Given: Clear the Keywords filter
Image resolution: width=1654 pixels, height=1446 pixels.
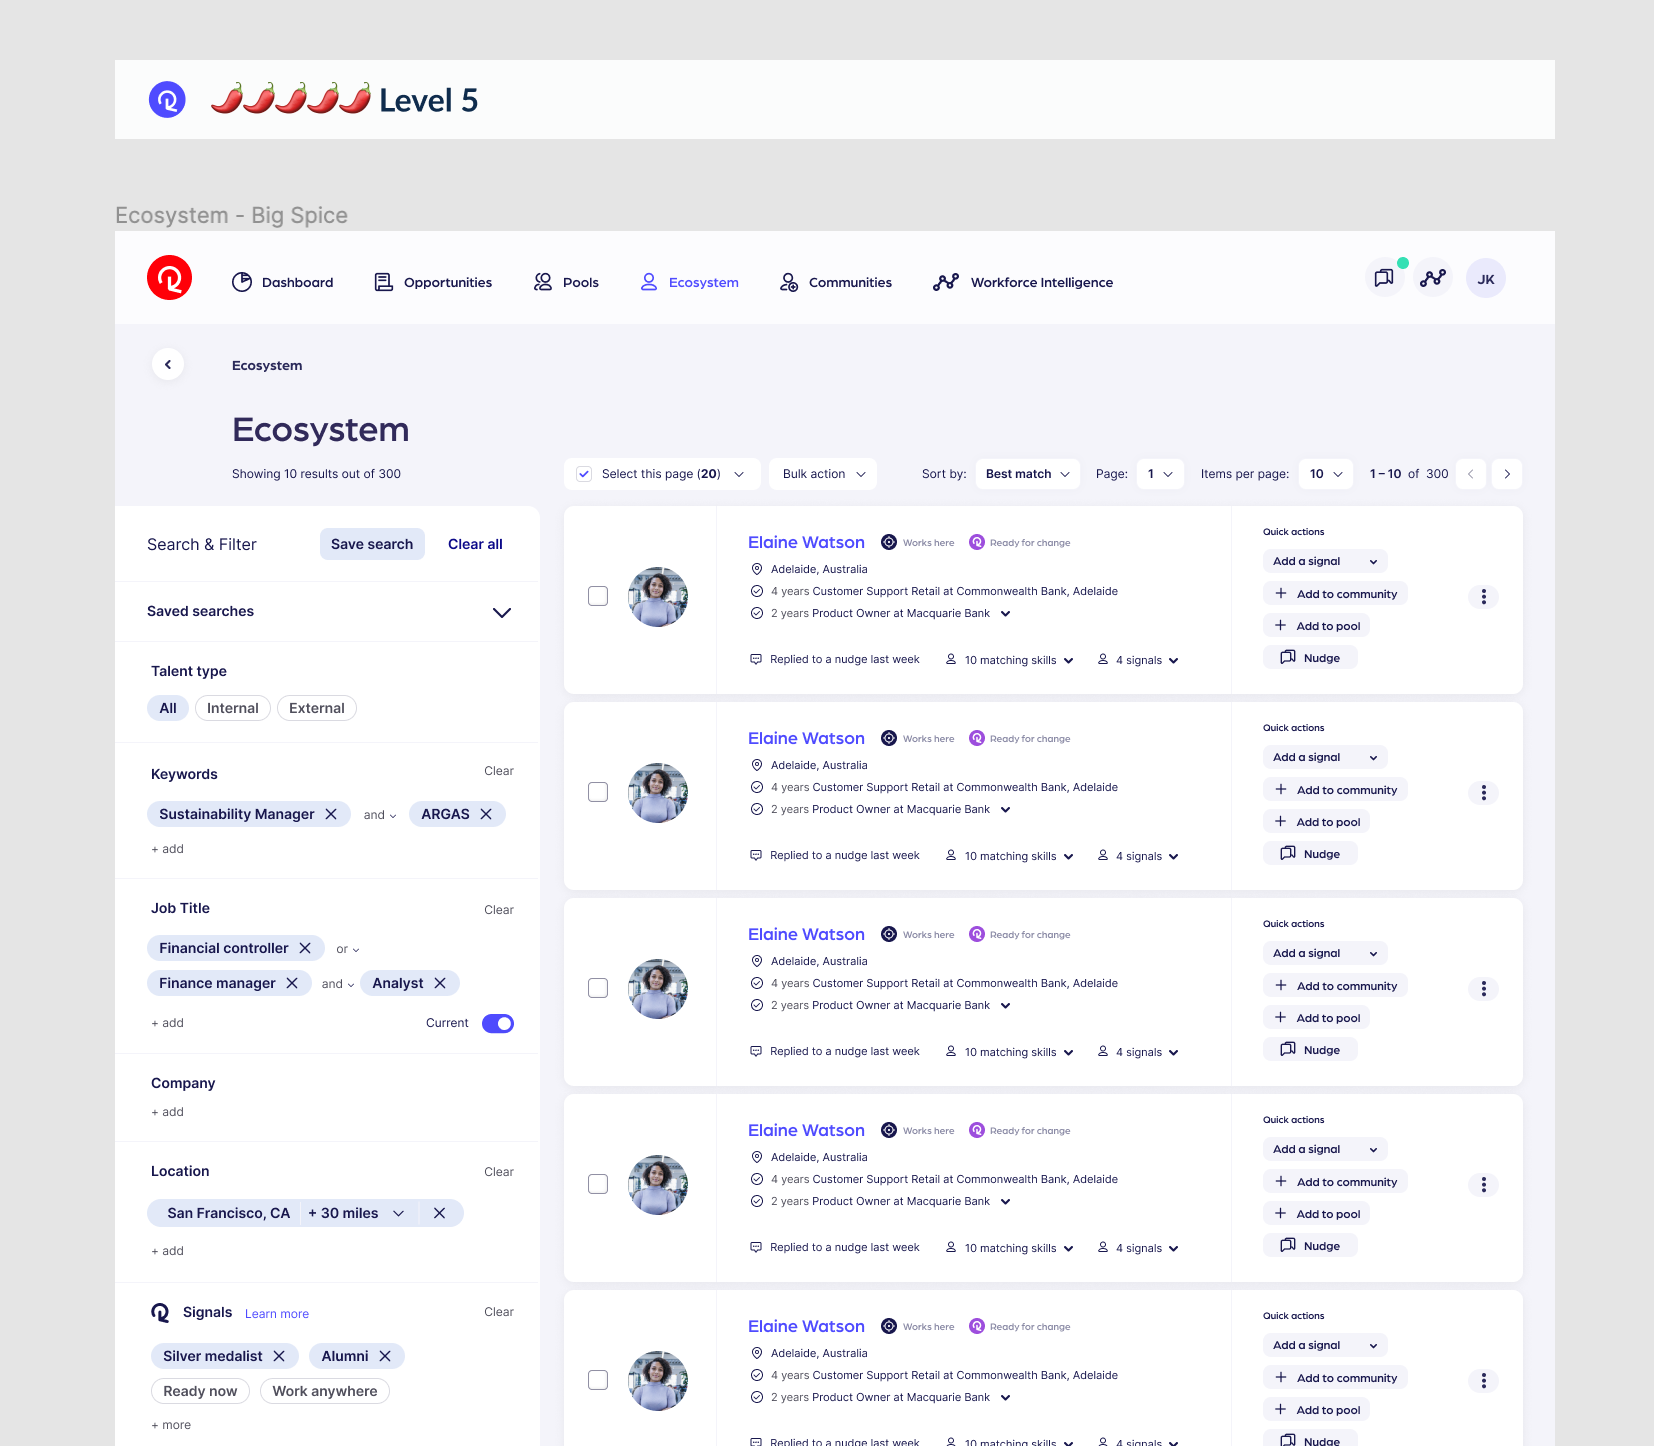Looking at the screenshot, I should 499,771.
